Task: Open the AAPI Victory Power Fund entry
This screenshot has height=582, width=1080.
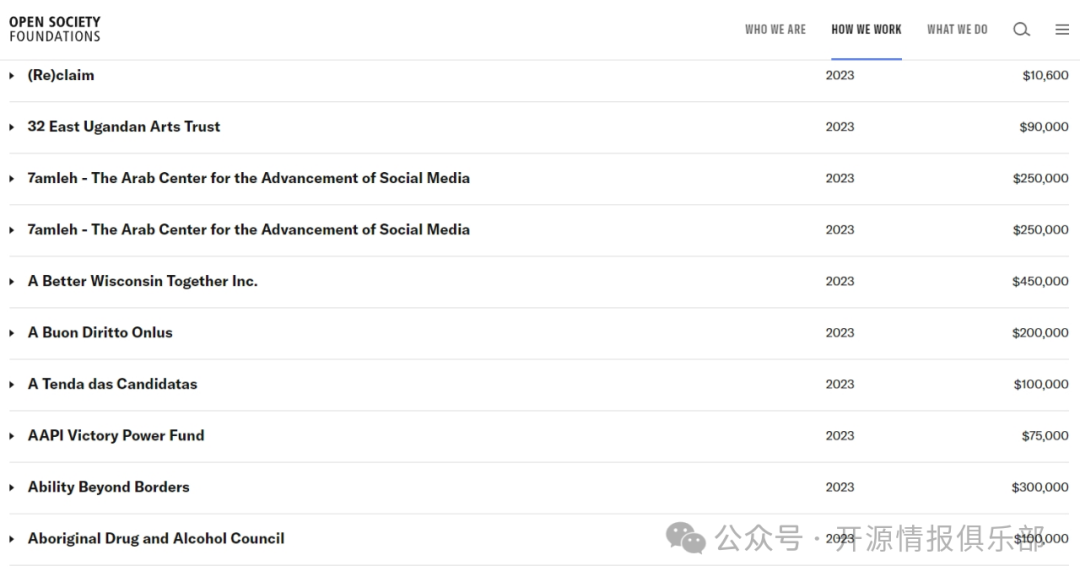Action: [x=116, y=436]
